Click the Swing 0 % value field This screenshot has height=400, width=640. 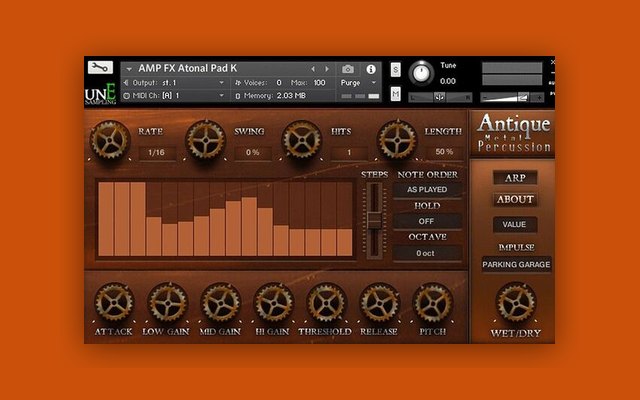pyautogui.click(x=253, y=153)
